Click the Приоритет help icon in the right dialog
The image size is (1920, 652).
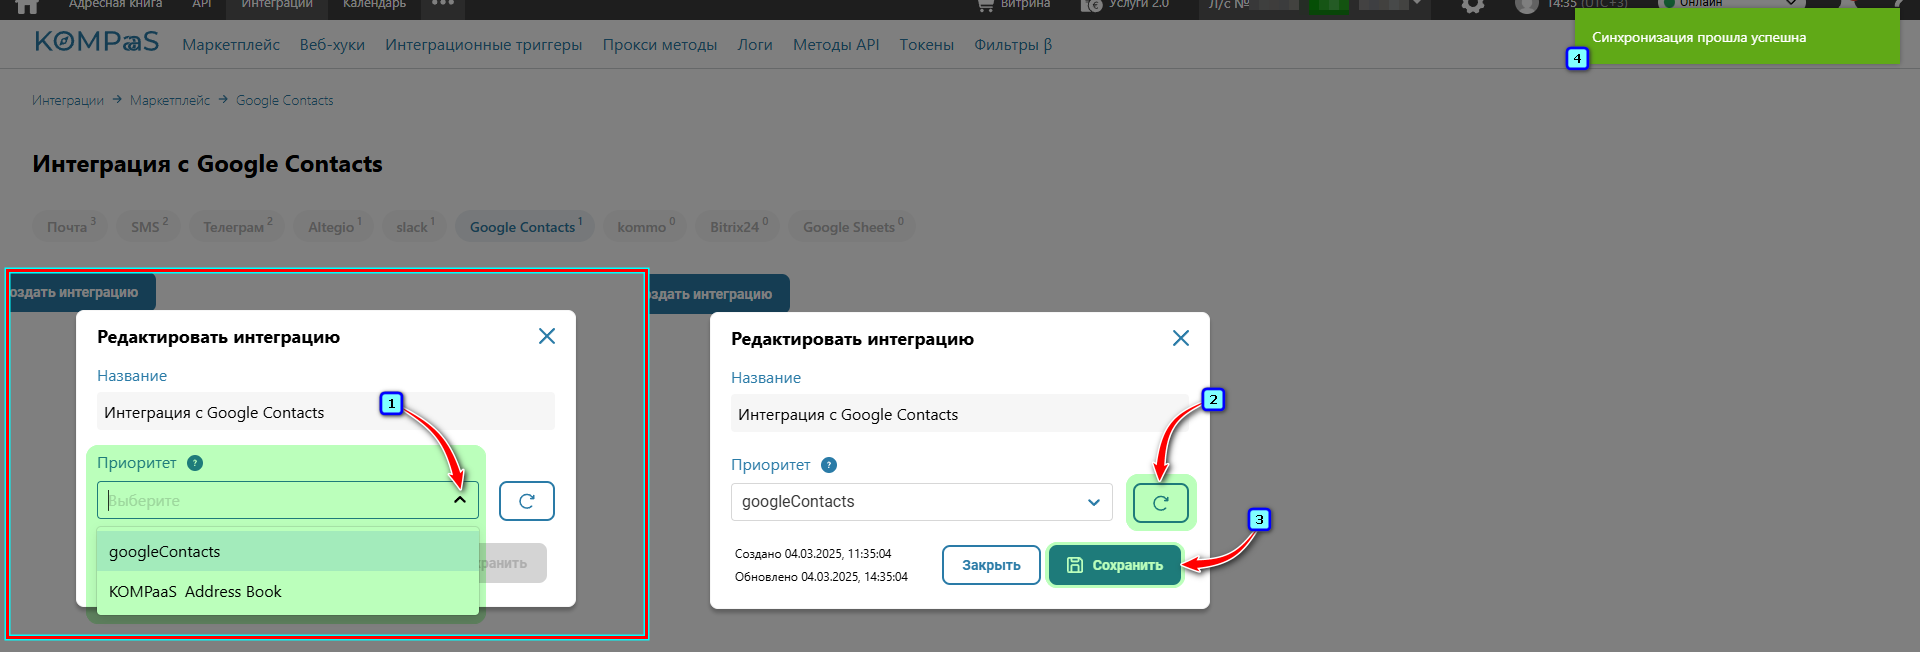tap(829, 465)
